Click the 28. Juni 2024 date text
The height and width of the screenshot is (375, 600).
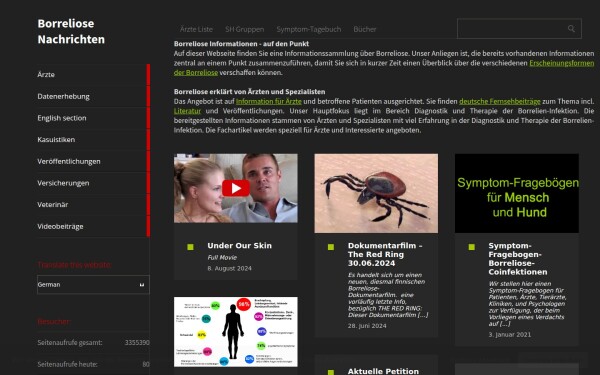(x=367, y=326)
